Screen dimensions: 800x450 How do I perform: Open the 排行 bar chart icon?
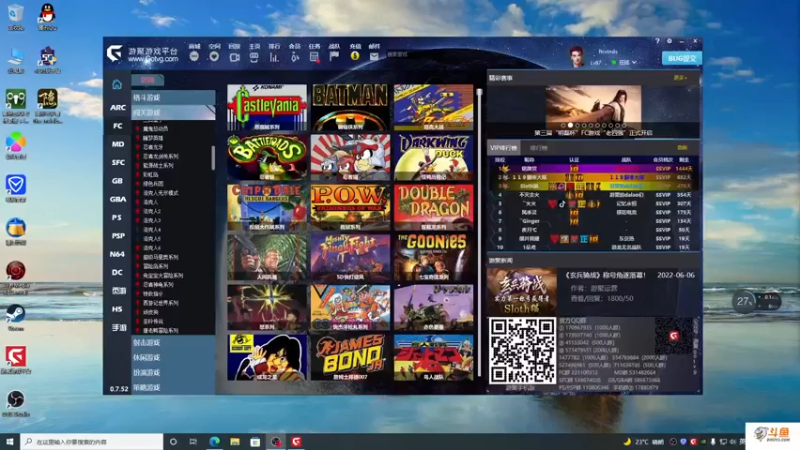[x=274, y=57]
